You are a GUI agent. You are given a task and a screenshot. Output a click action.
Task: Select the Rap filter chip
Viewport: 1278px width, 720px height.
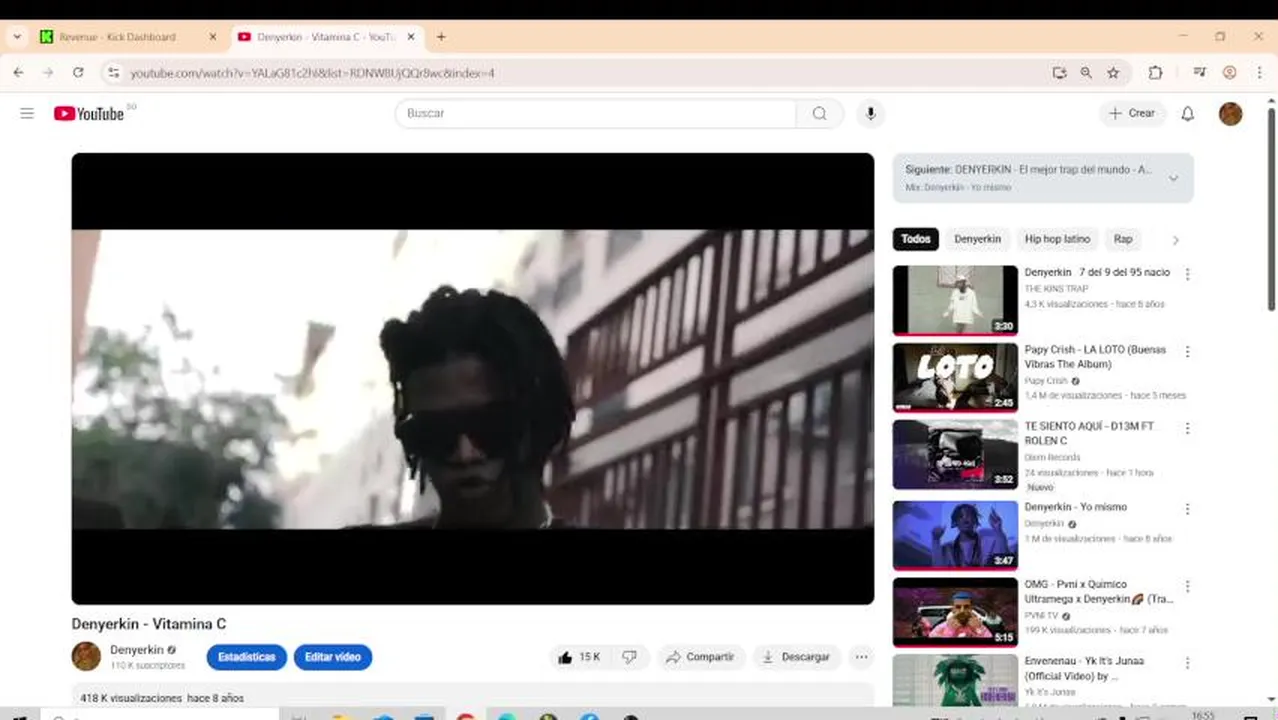[1123, 239]
